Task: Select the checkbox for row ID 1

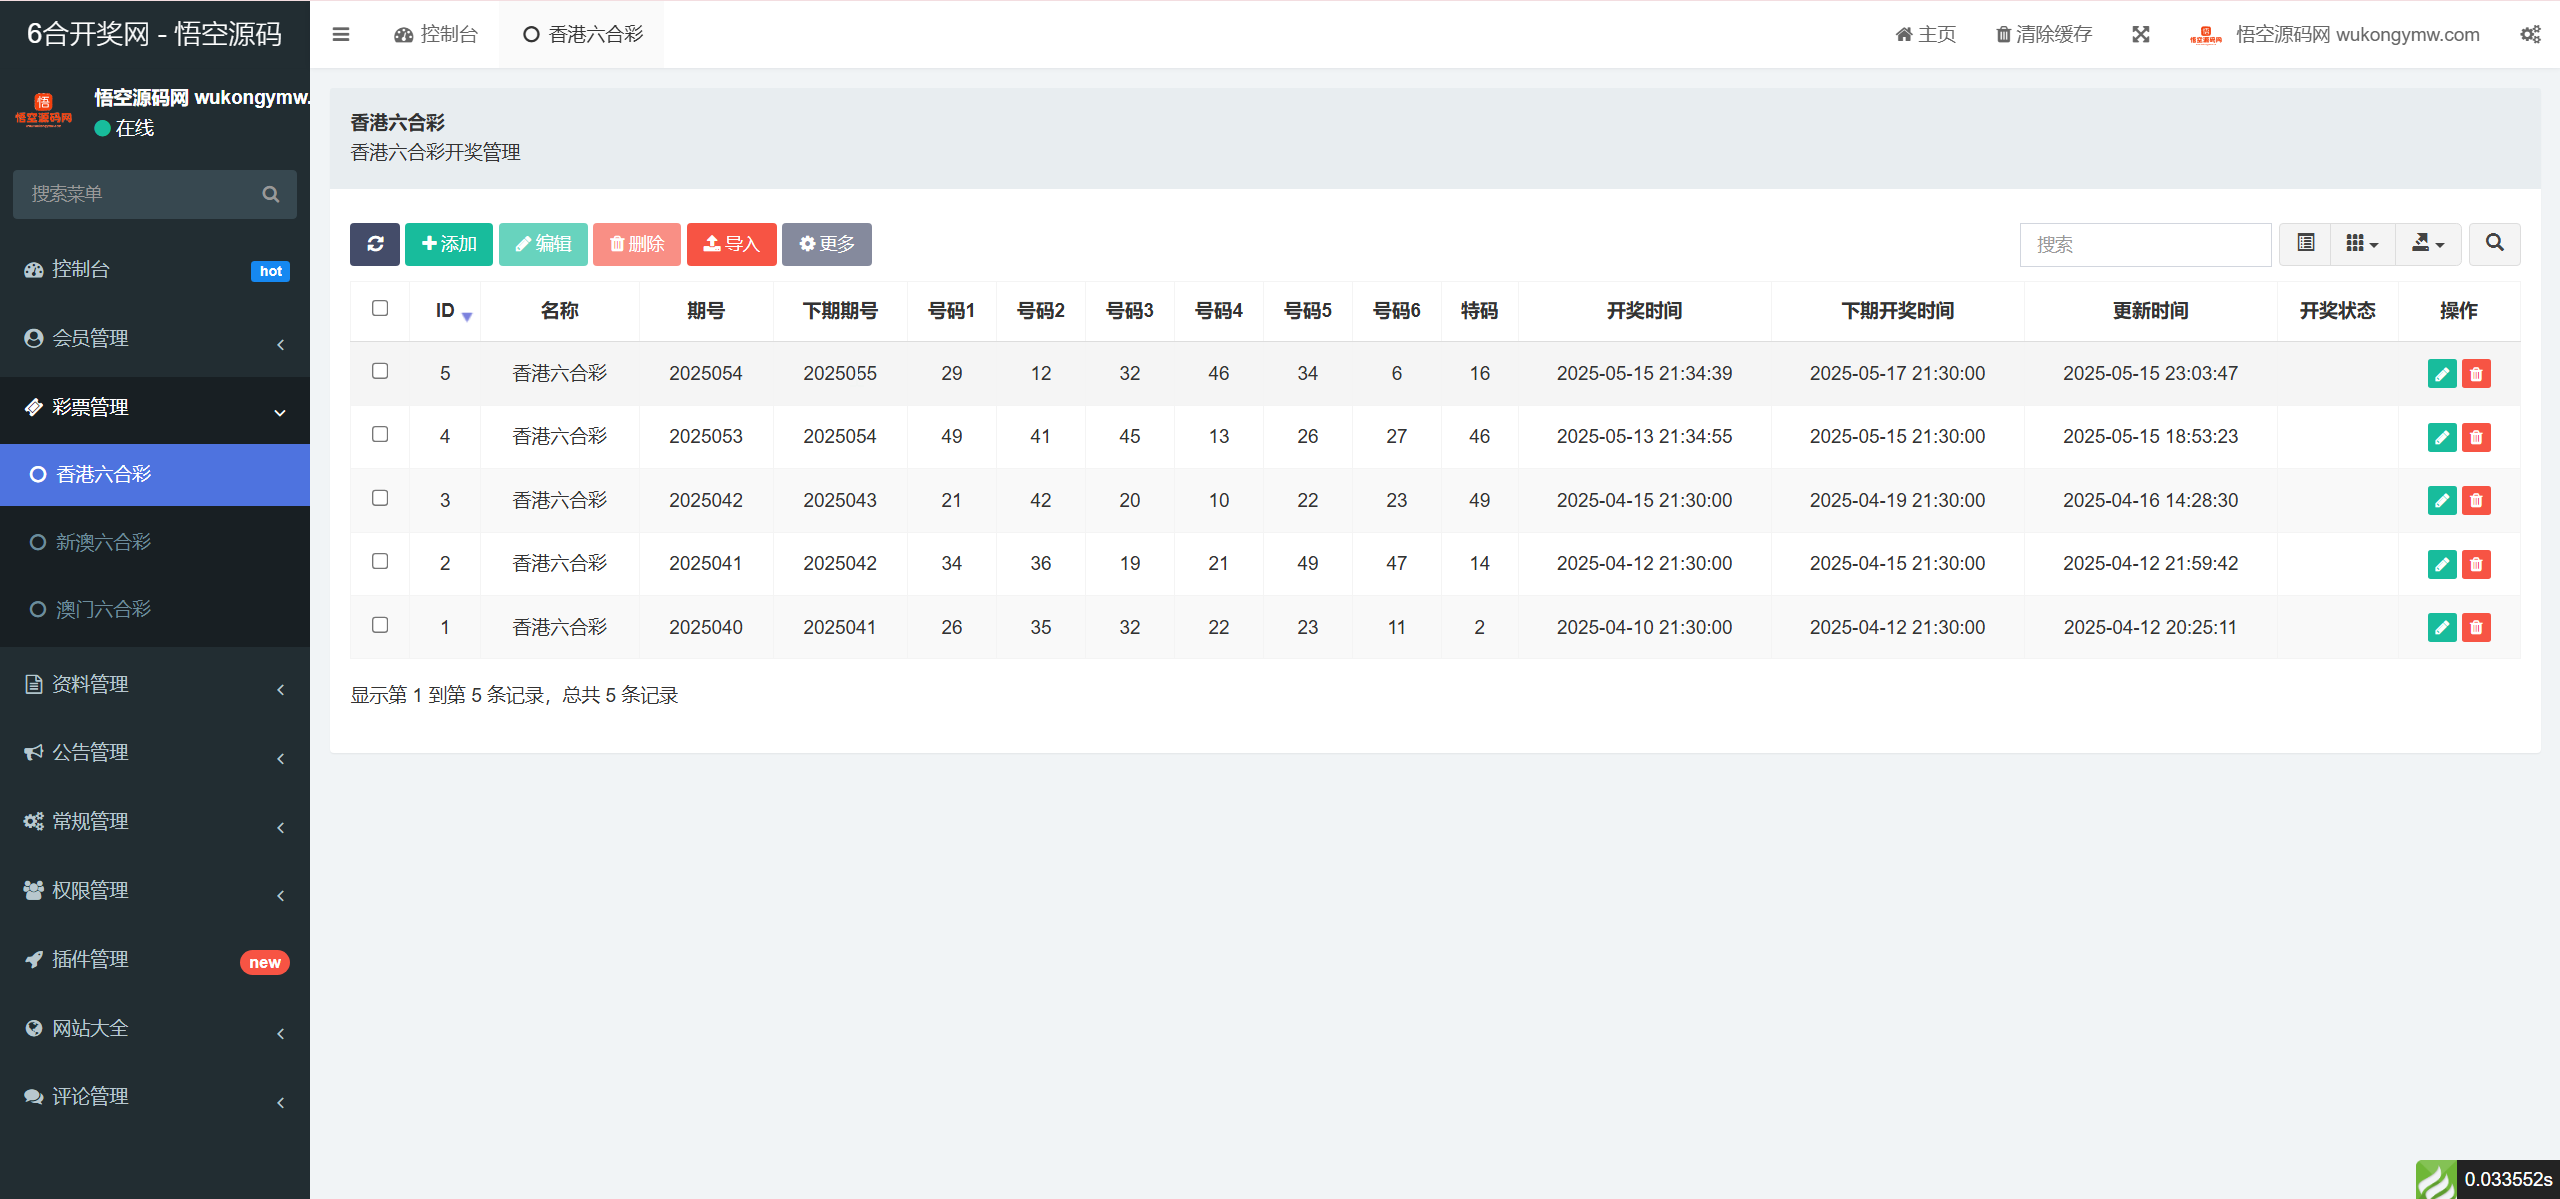Action: tap(380, 626)
